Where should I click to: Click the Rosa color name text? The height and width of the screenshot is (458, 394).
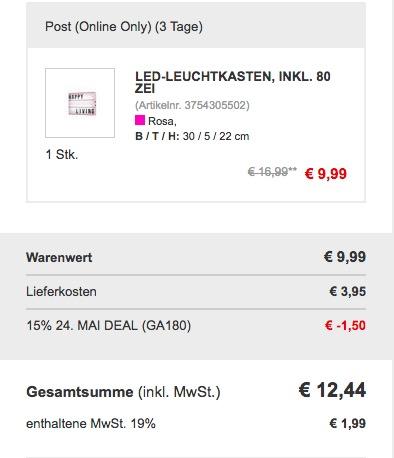pos(162,121)
